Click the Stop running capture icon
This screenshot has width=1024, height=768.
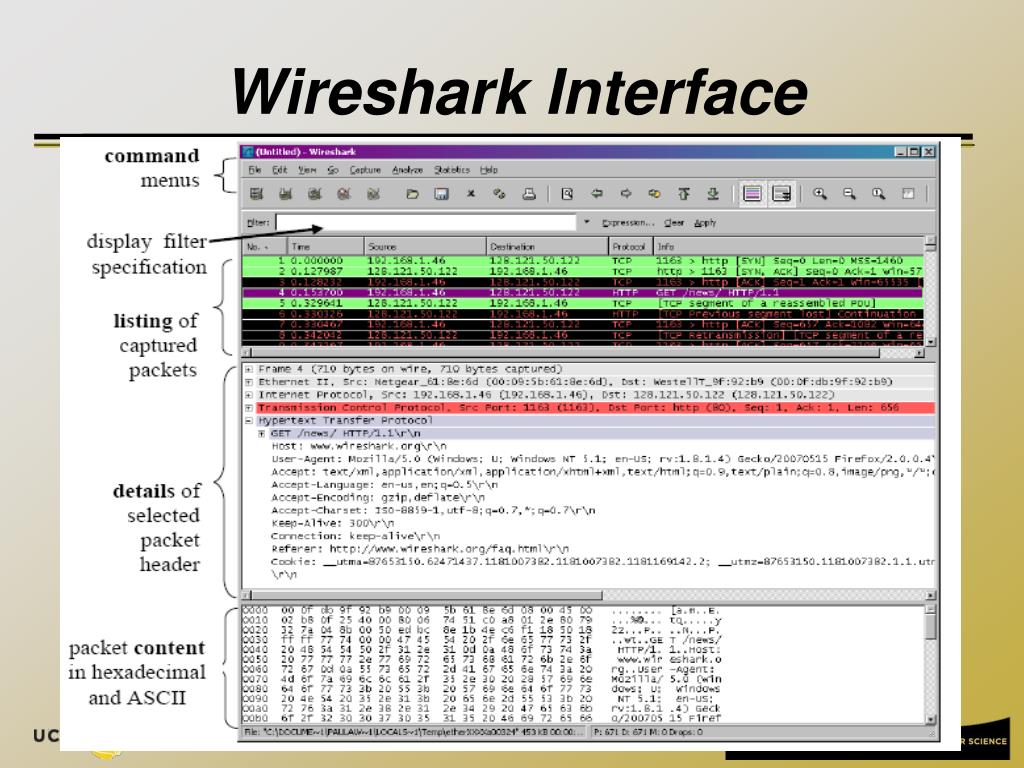pos(344,194)
